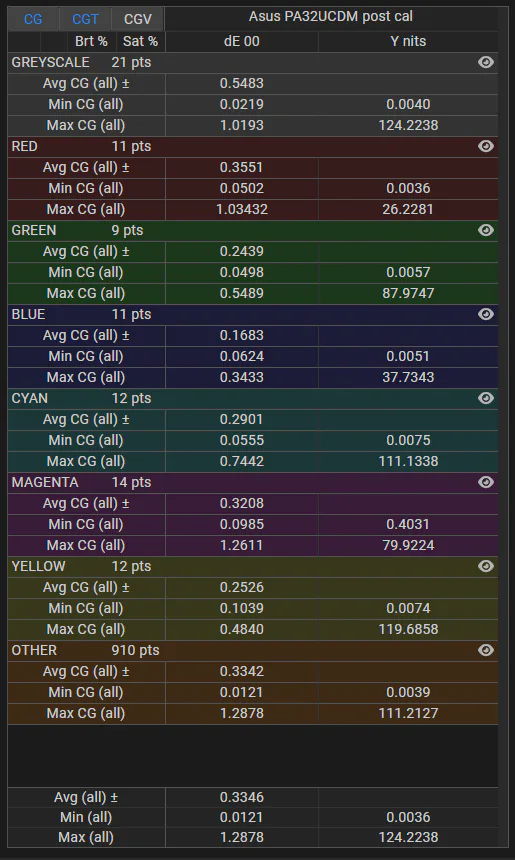The height and width of the screenshot is (860, 515).
Task: Click overall max Y nits 124.2238 in summary
Action: 408,838
